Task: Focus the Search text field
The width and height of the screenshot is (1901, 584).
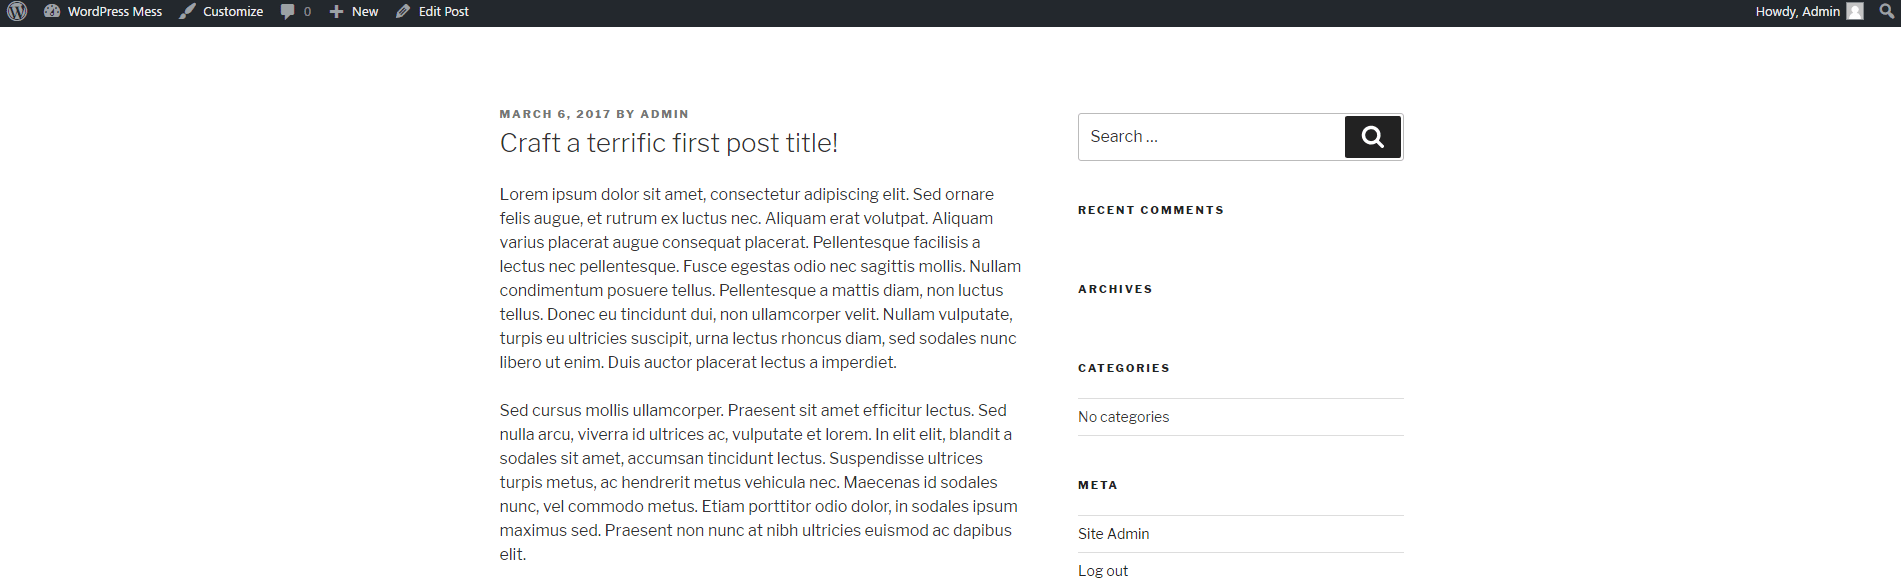Action: coord(1211,137)
